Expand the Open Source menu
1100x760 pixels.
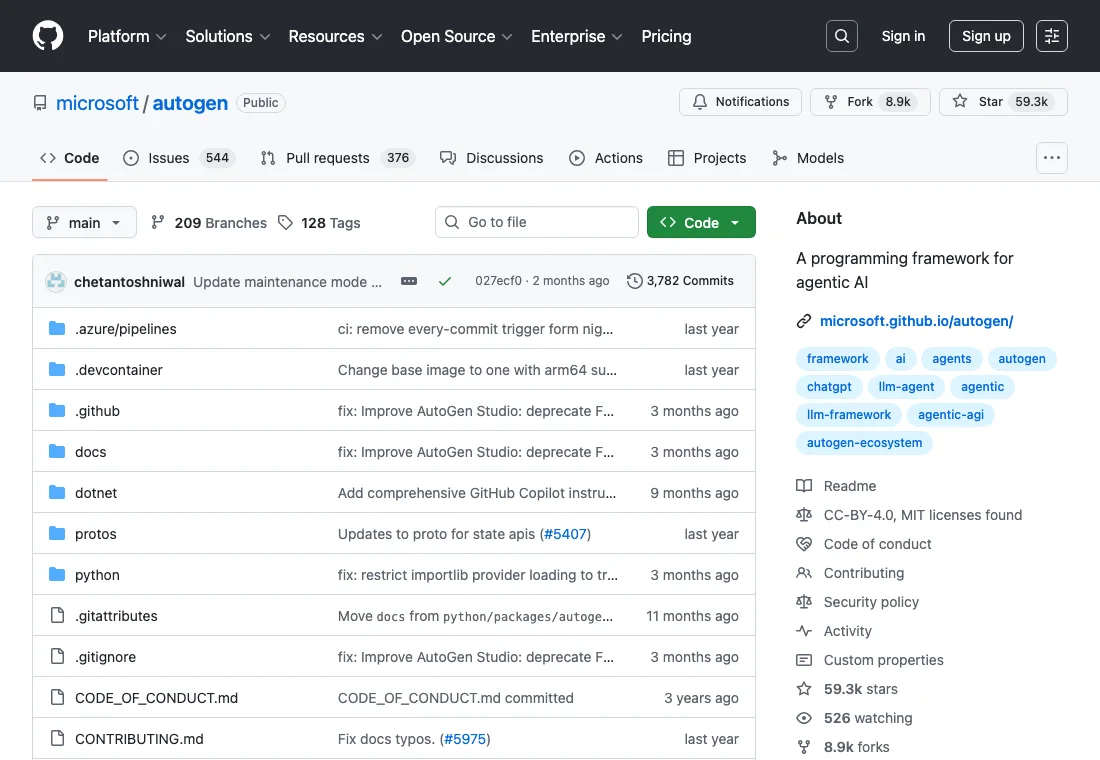456,36
